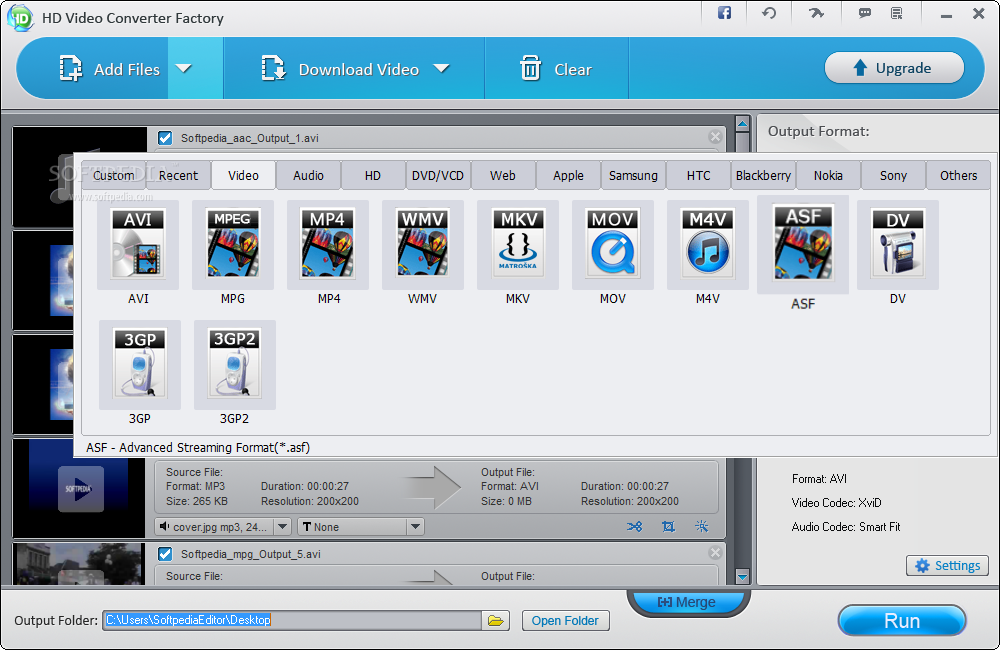Open the Apple devices tab
This screenshot has width=1000, height=650.
pyautogui.click(x=568, y=175)
